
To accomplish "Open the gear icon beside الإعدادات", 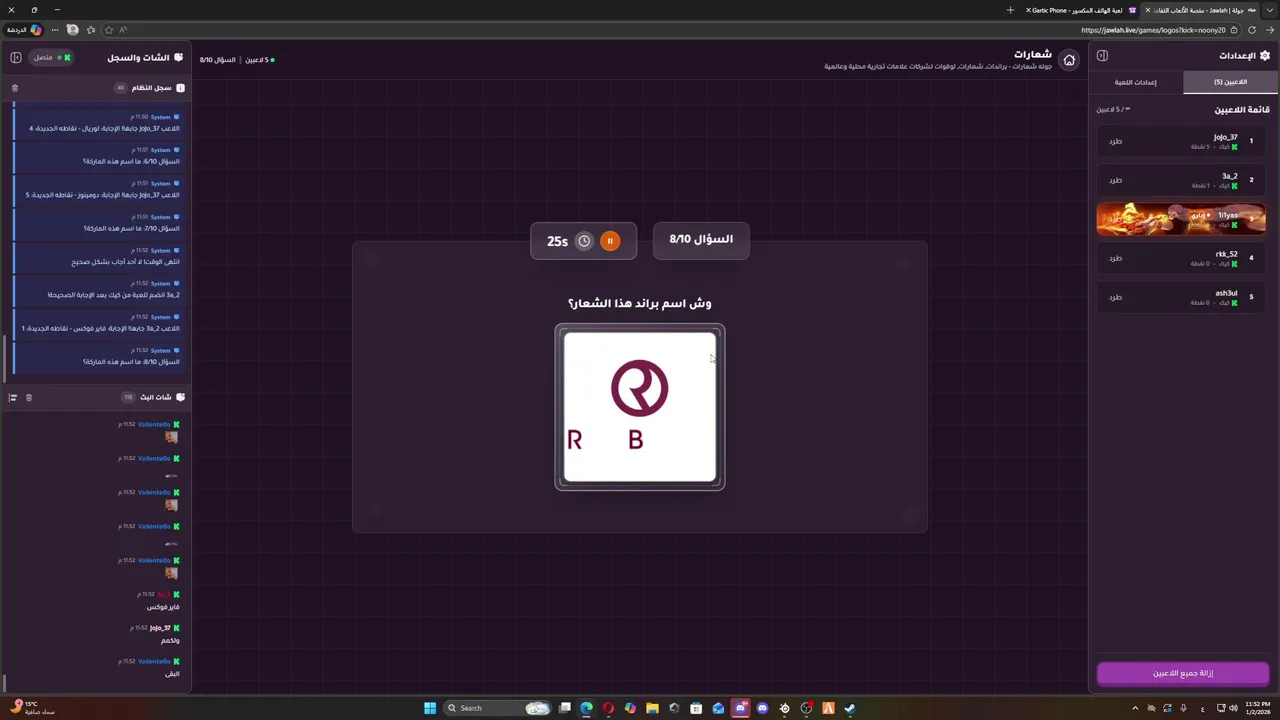I will [1265, 56].
